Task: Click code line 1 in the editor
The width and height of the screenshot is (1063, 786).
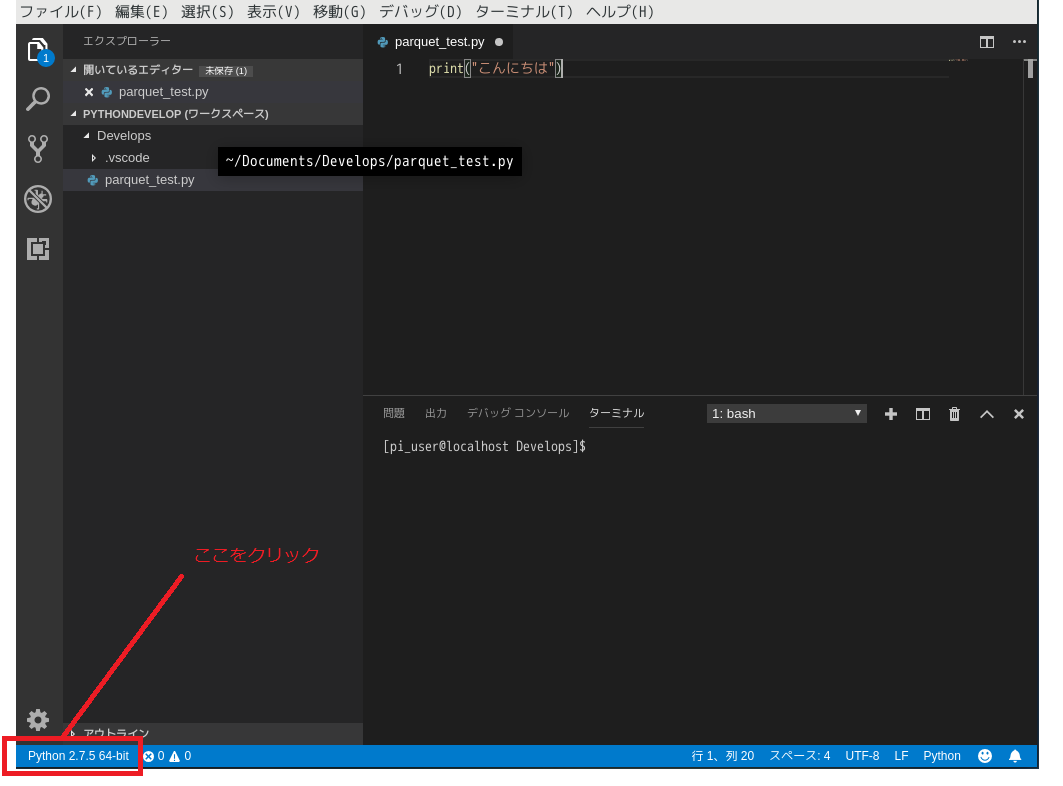Action: click(x=496, y=68)
